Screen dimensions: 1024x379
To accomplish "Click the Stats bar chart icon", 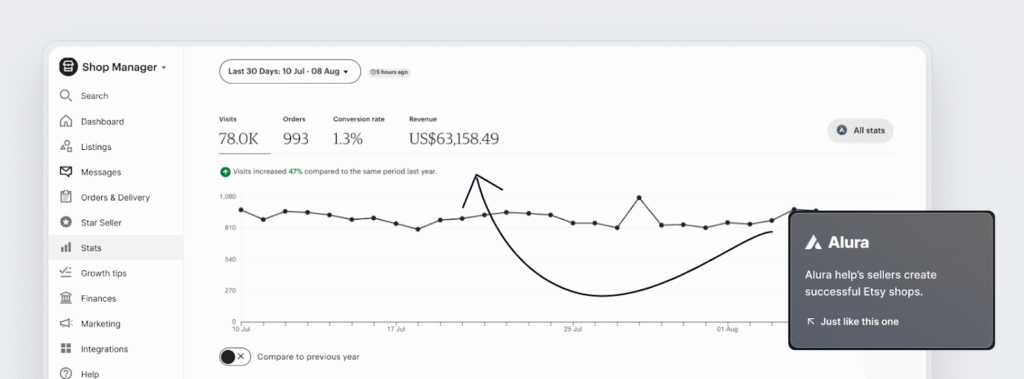I will 66,248.
